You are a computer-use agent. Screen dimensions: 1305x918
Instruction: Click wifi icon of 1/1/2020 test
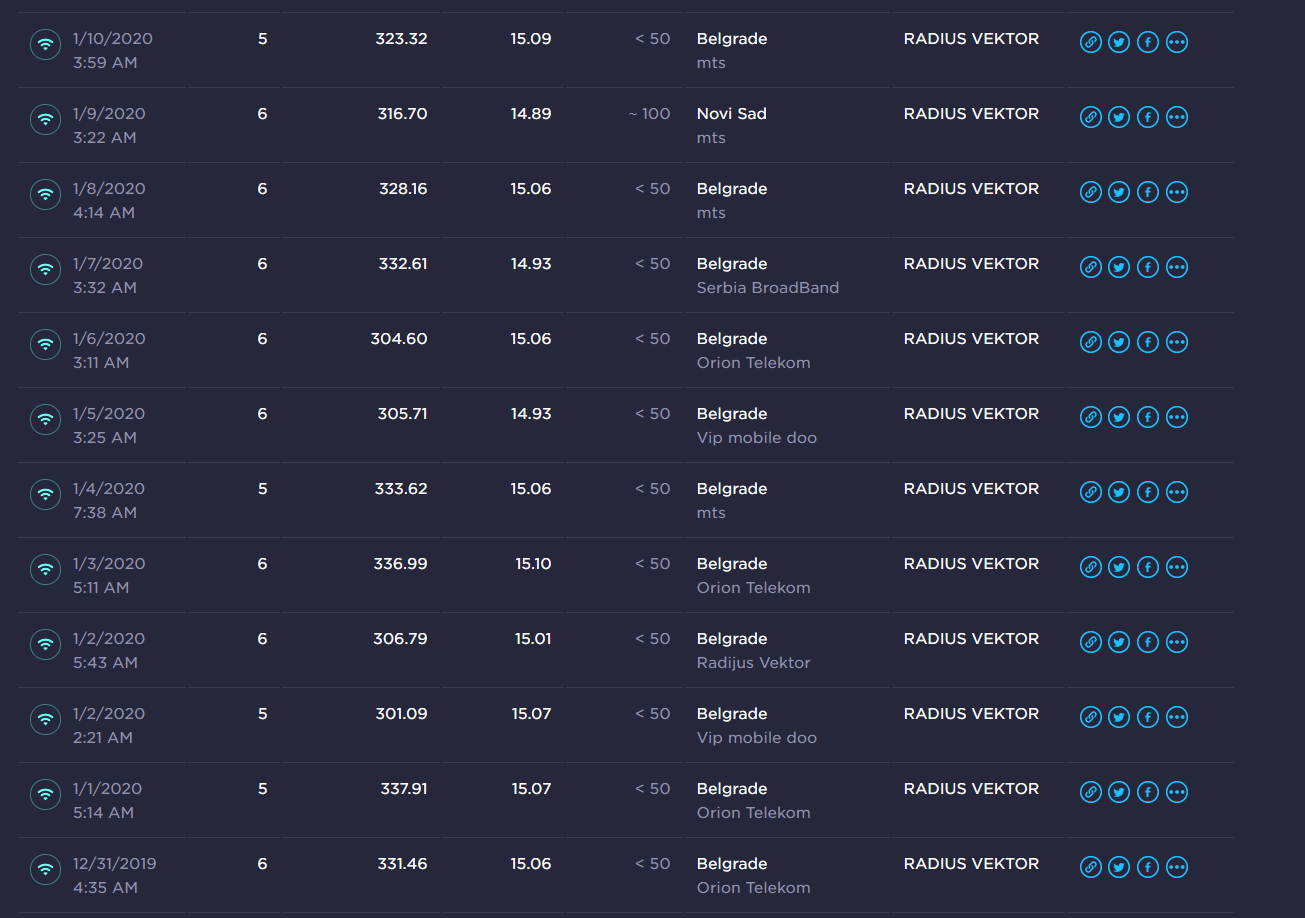tap(45, 794)
